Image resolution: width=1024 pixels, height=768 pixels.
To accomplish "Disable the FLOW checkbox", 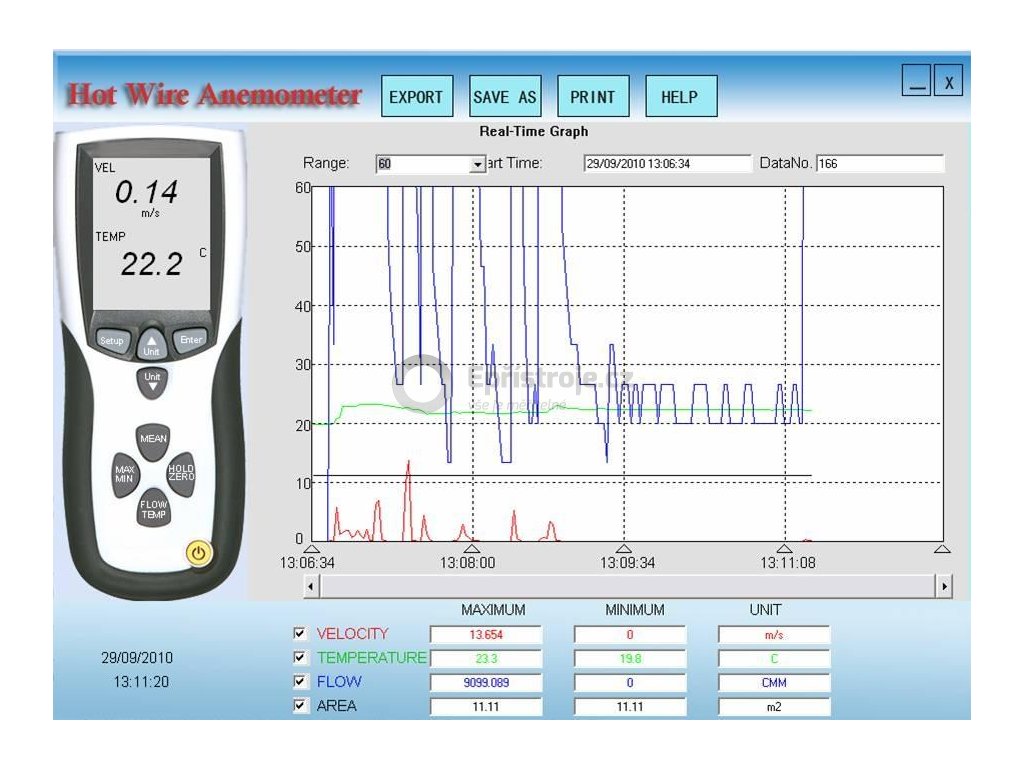I will point(299,682).
